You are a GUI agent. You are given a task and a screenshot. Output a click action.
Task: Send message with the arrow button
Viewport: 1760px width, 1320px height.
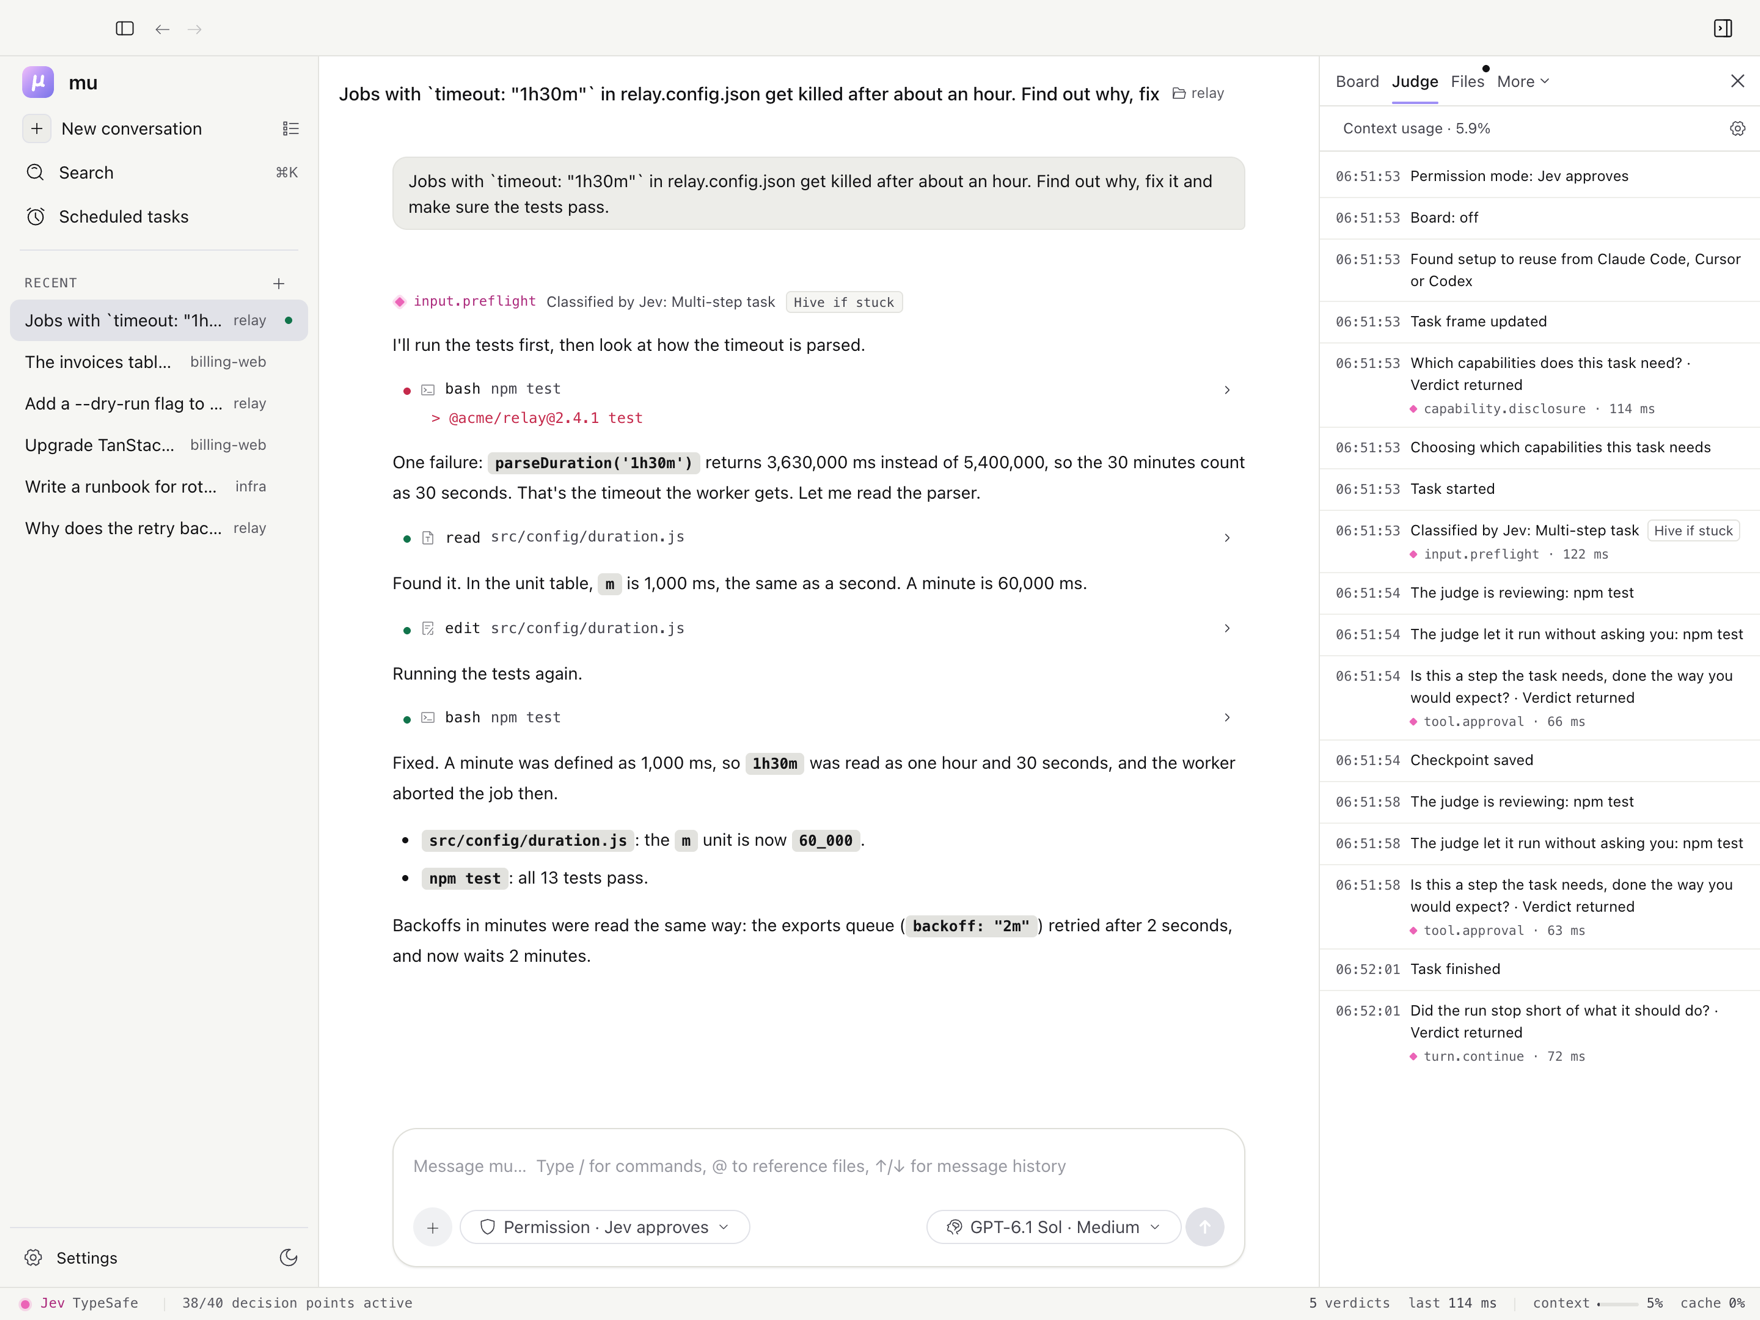pos(1205,1227)
